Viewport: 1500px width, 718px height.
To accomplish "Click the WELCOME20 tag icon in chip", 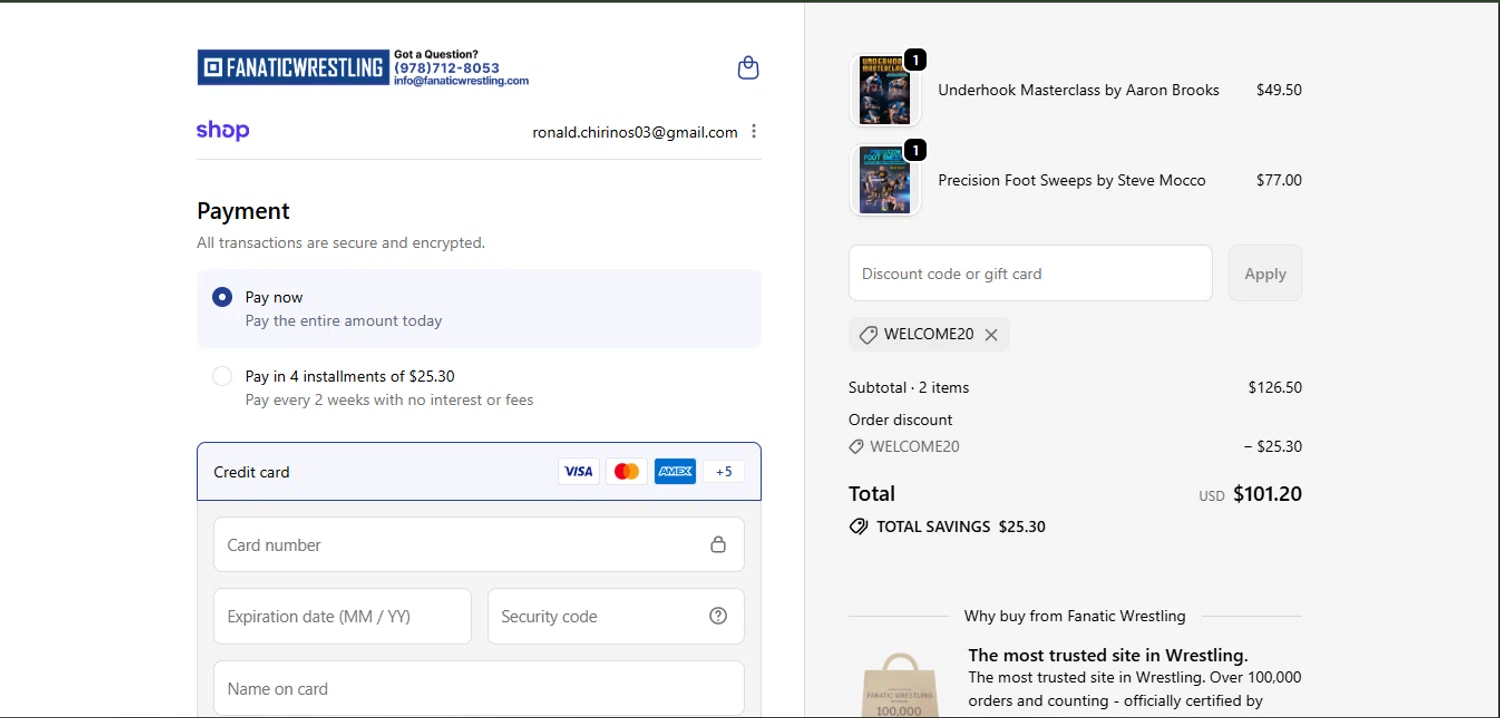I will [x=868, y=335].
